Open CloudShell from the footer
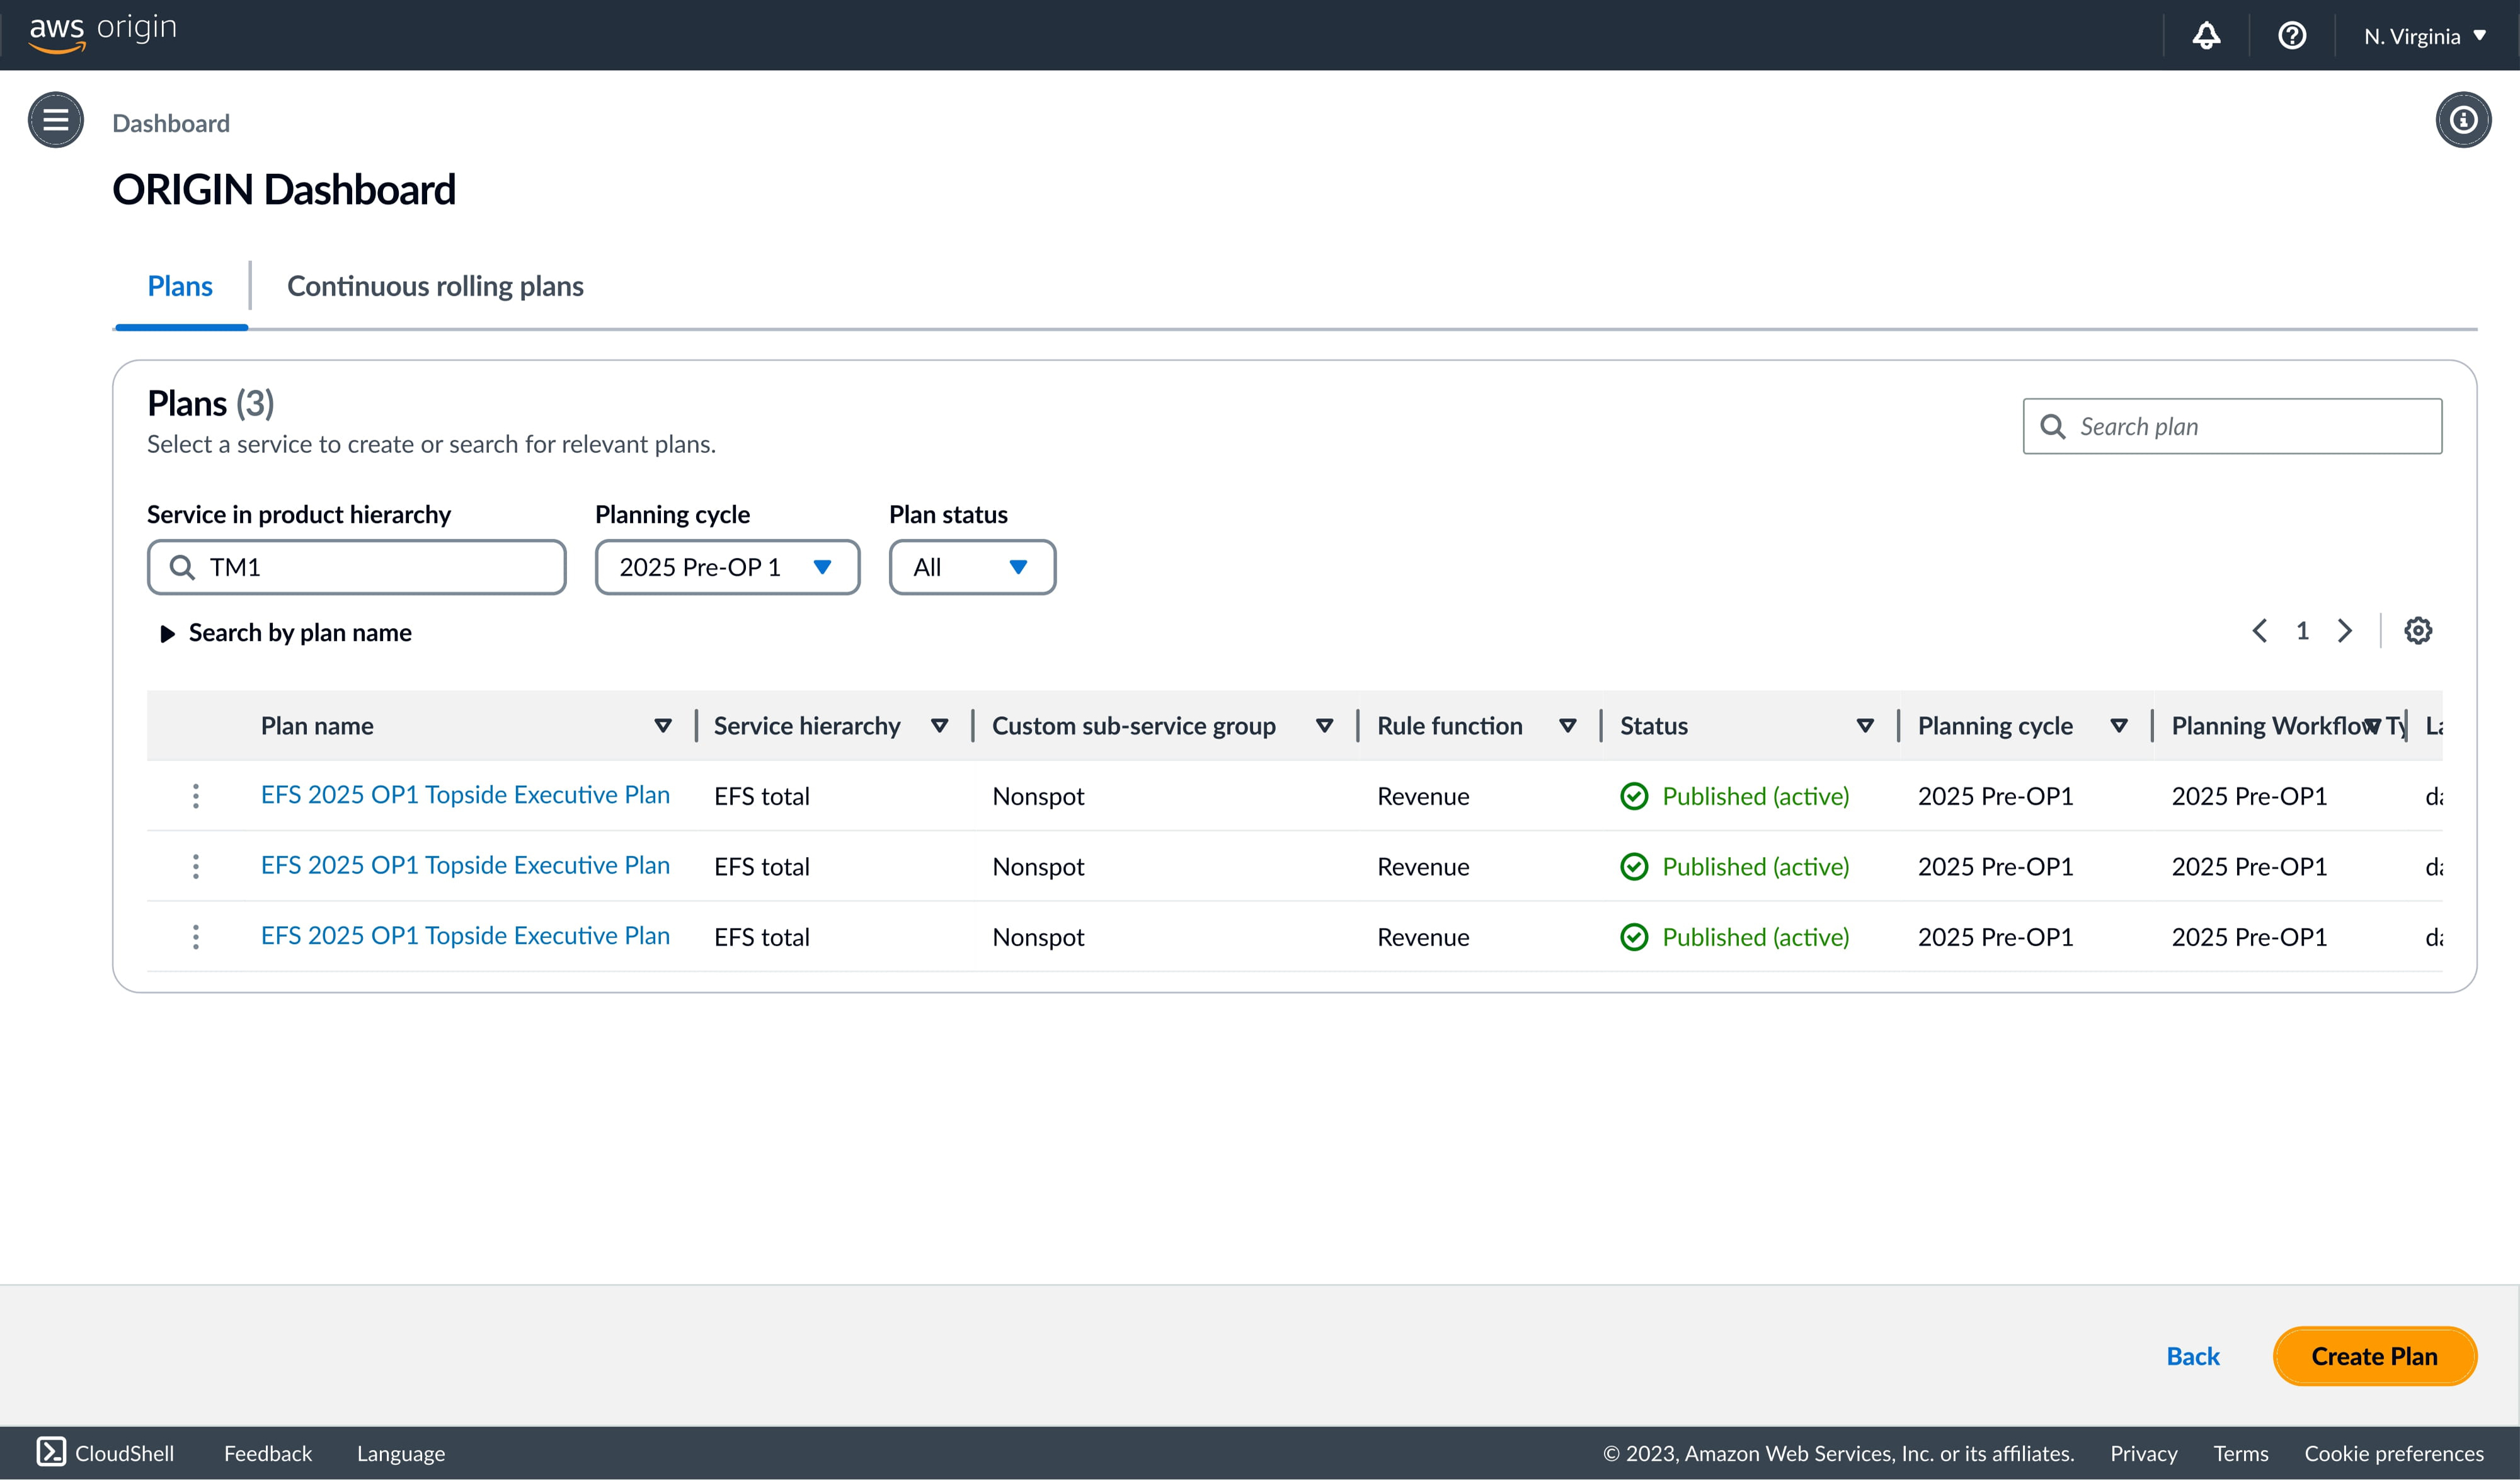This screenshot has width=2520, height=1480. coord(105,1453)
